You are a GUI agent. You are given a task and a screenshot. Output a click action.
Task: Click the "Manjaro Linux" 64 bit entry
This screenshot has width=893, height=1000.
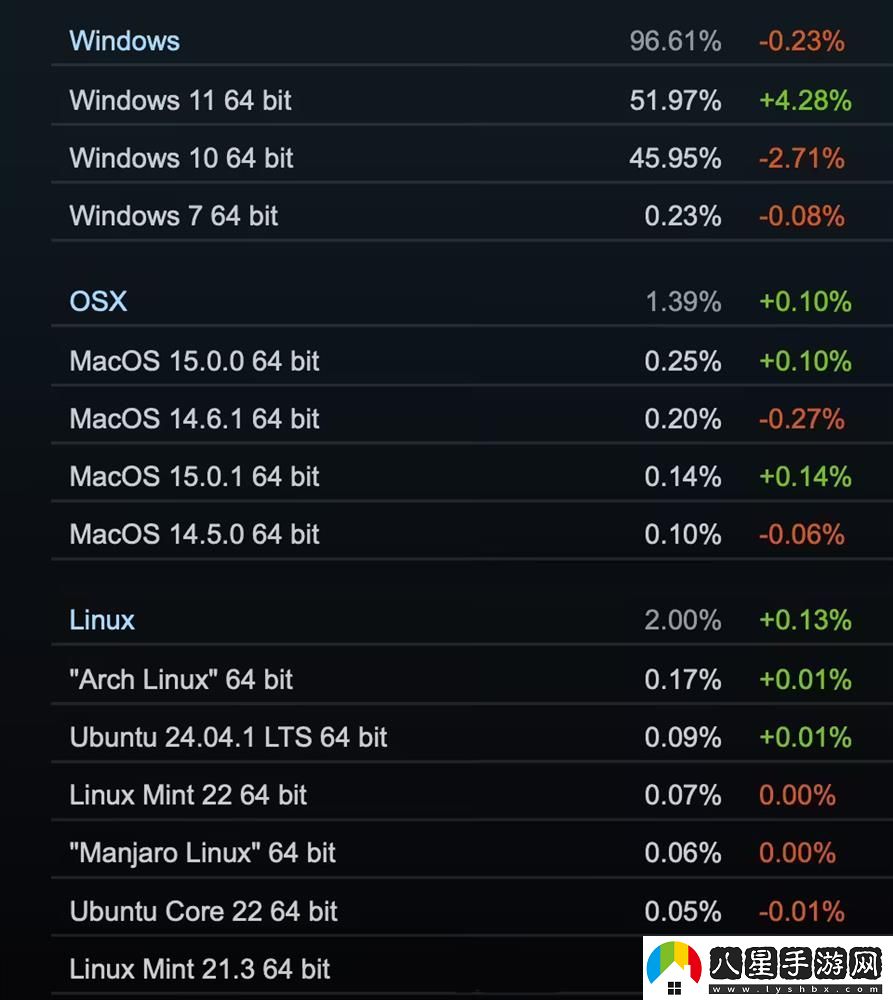(x=203, y=853)
